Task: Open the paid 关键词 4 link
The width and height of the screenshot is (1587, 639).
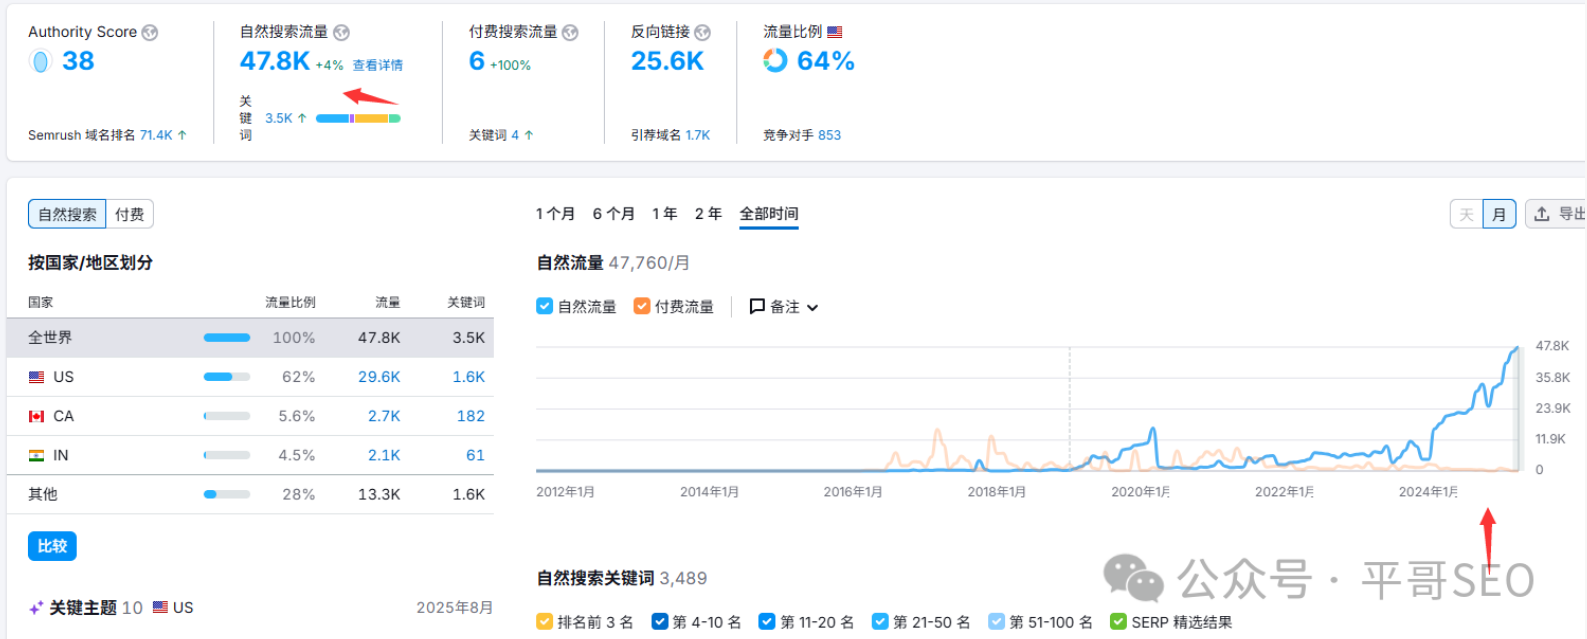Action: coord(515,135)
